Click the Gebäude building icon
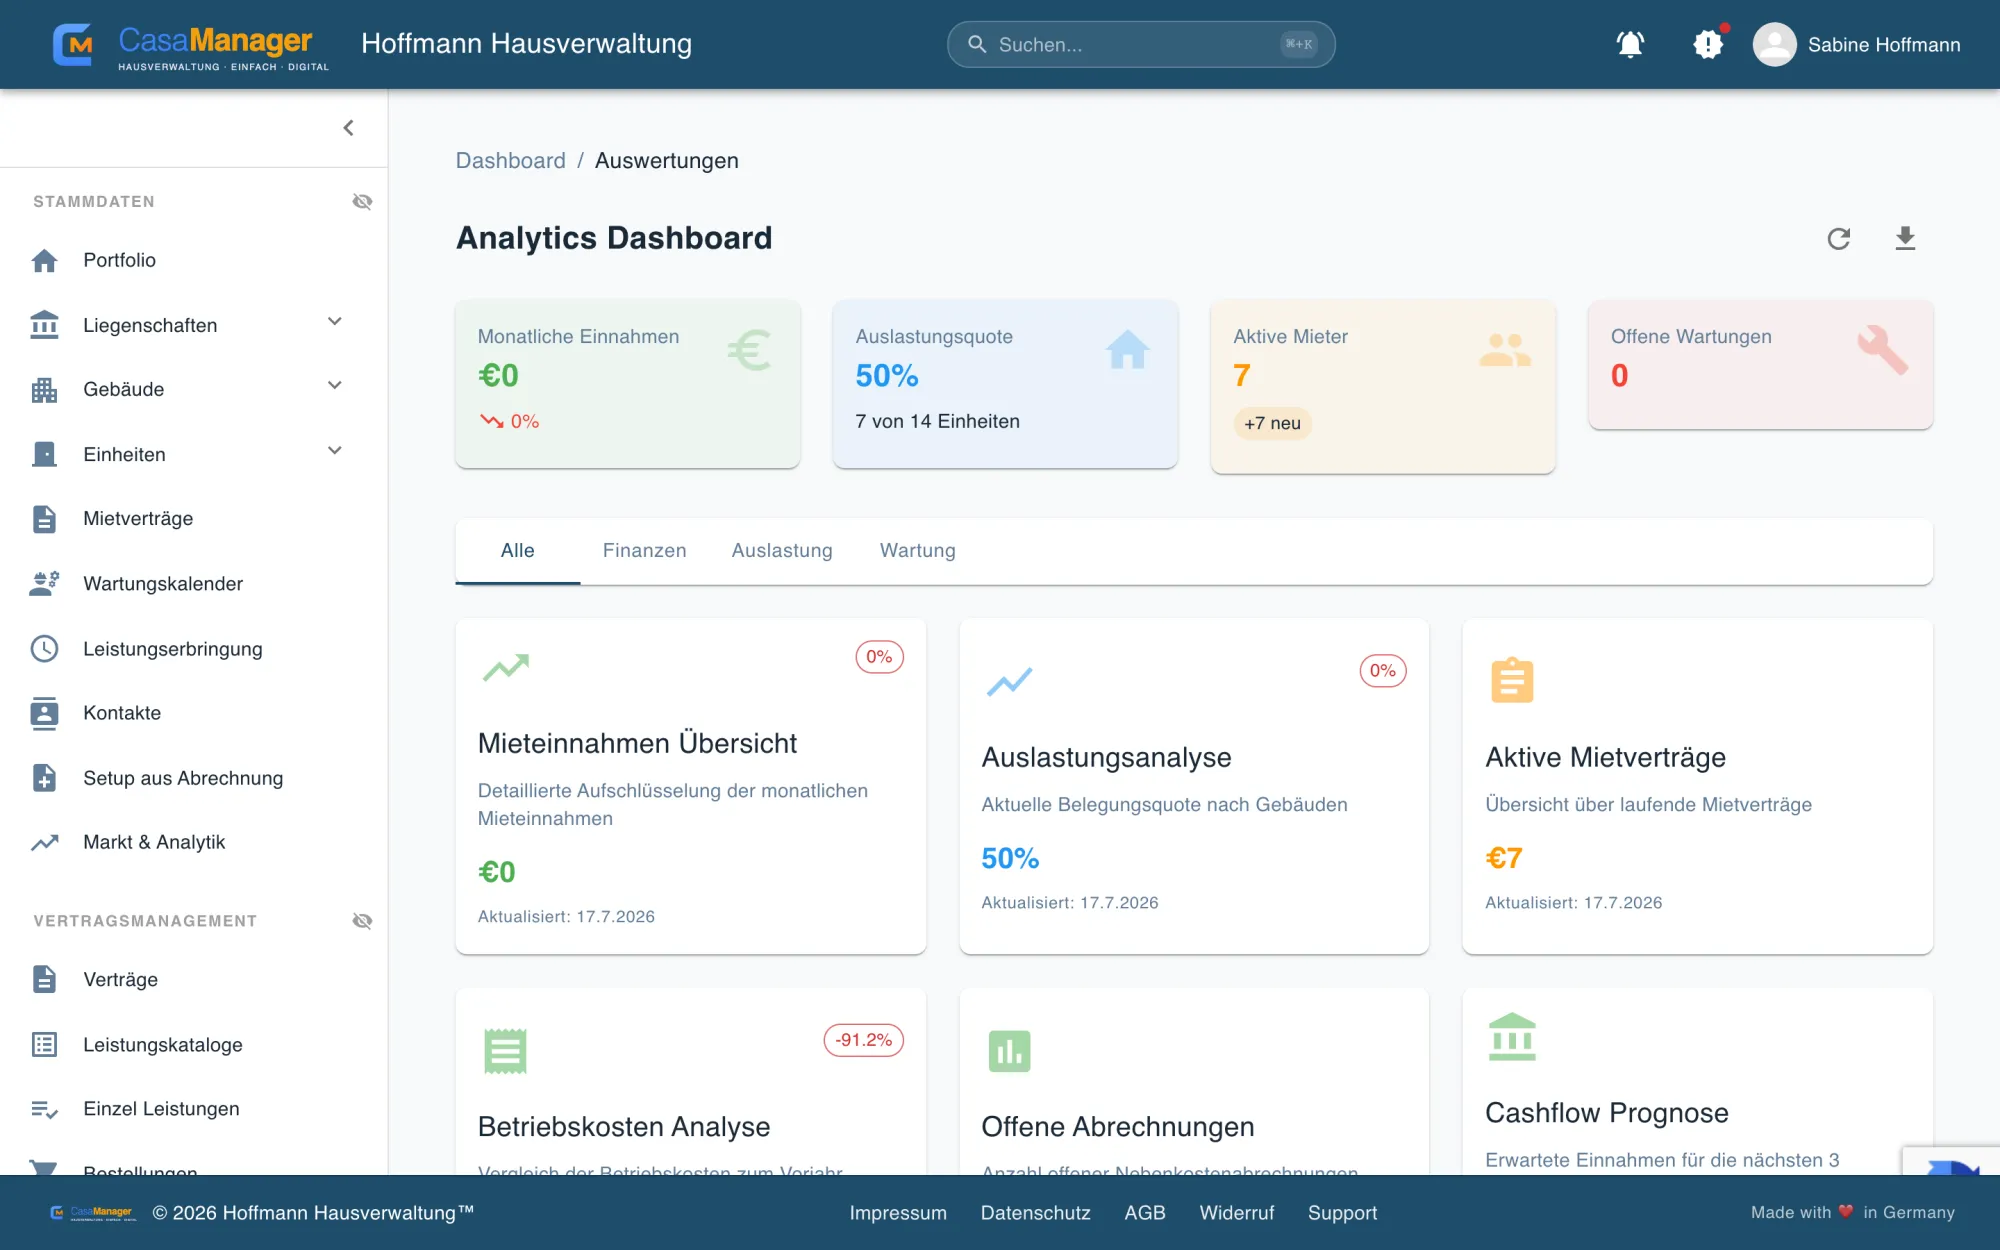The width and height of the screenshot is (2000, 1250). click(44, 390)
